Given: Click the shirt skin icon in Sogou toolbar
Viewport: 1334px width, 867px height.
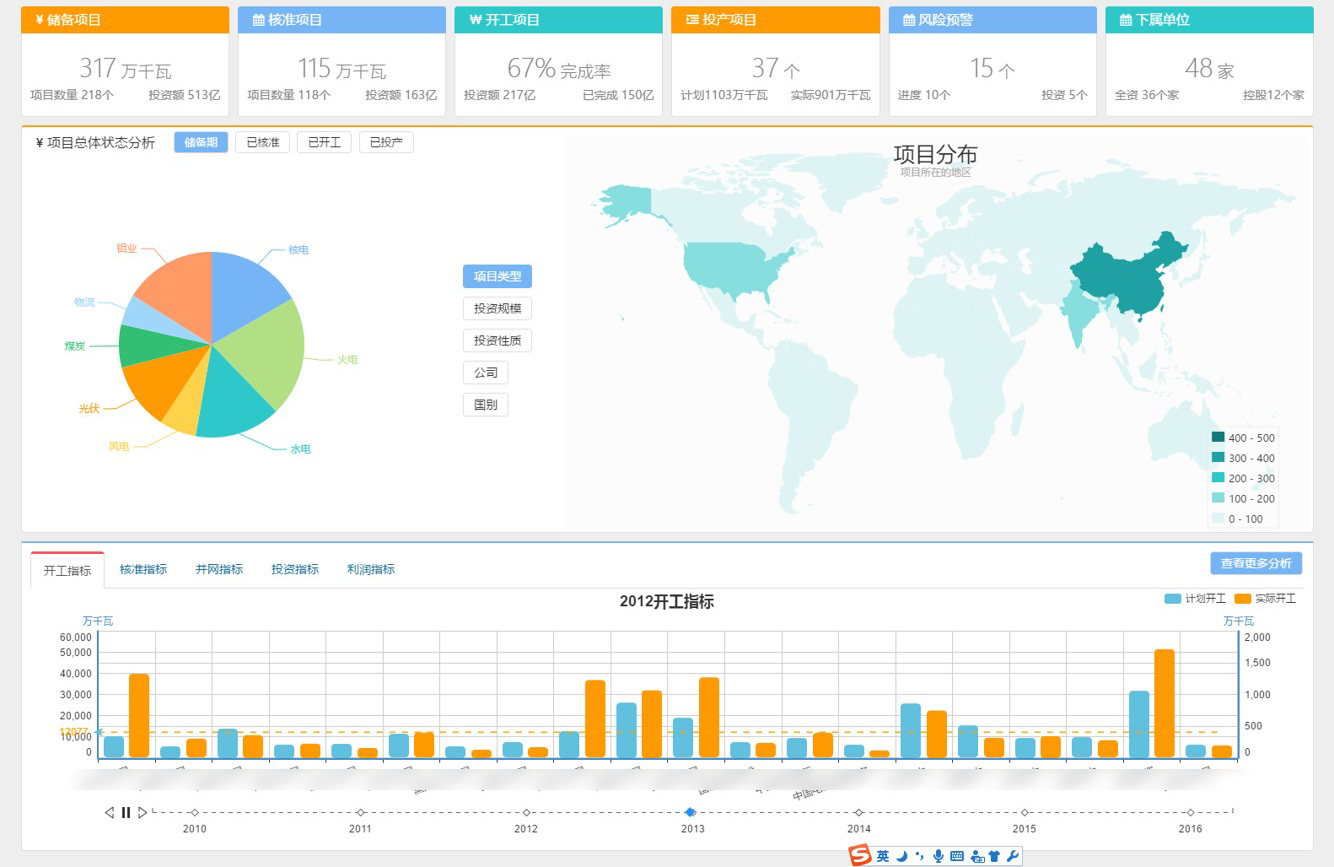Looking at the screenshot, I should tap(994, 856).
